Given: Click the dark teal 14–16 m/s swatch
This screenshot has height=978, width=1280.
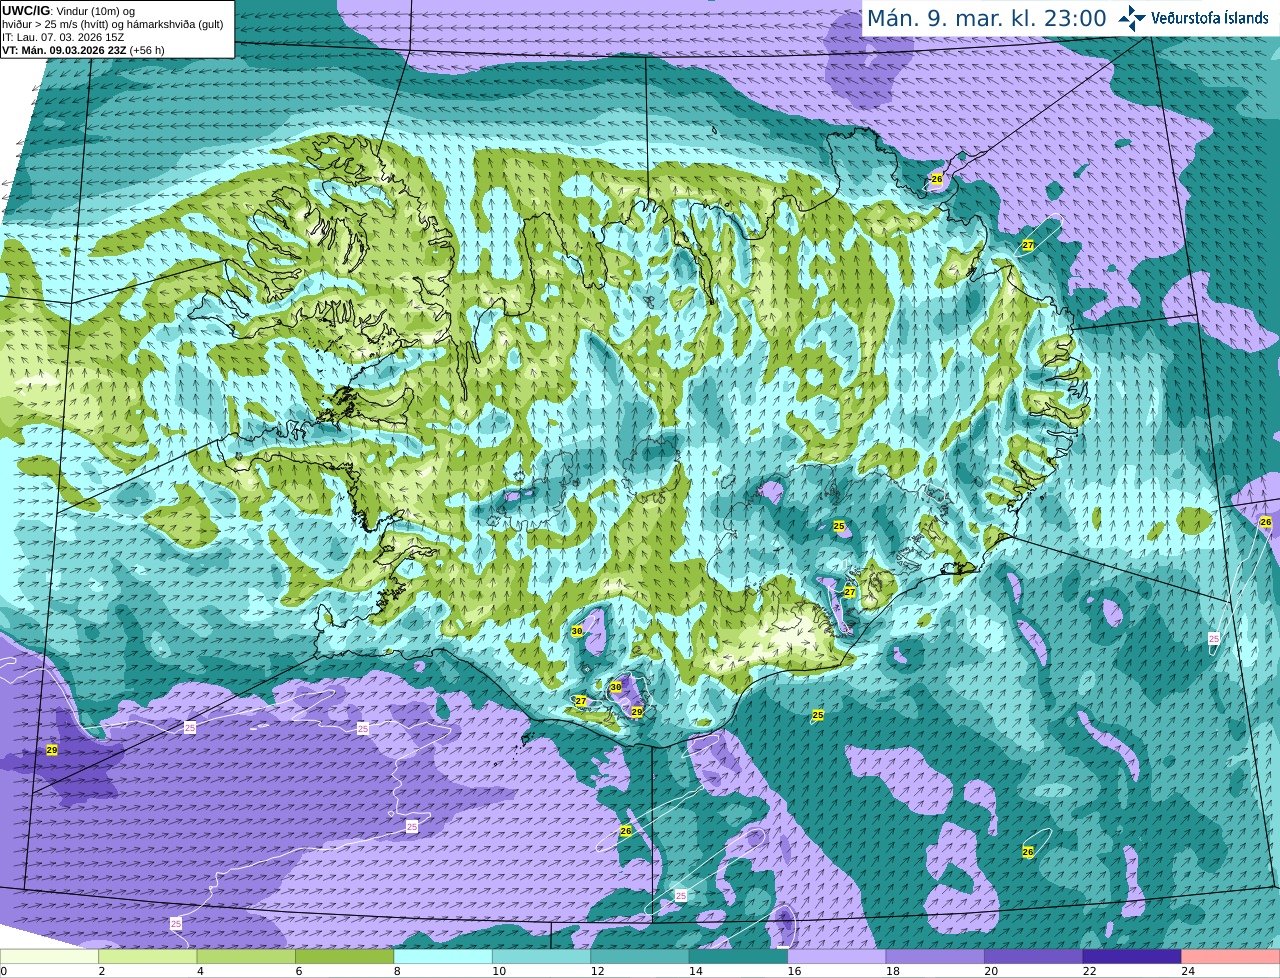Looking at the screenshot, I should [x=739, y=956].
